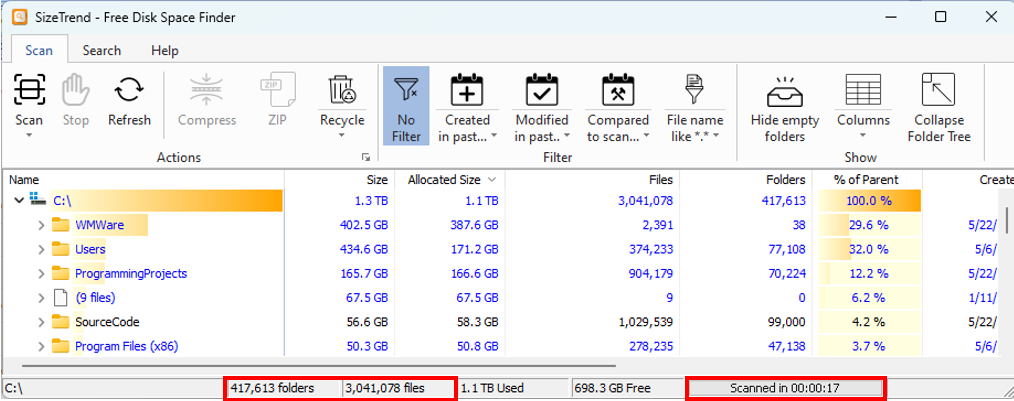Screen dimensions: 1014x401
Task: Collapse the C:\ root node
Action: point(19,201)
